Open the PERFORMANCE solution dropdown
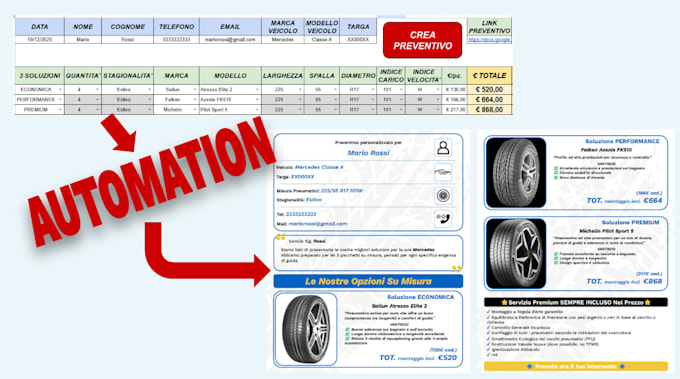The image size is (680, 379). tap(60, 99)
